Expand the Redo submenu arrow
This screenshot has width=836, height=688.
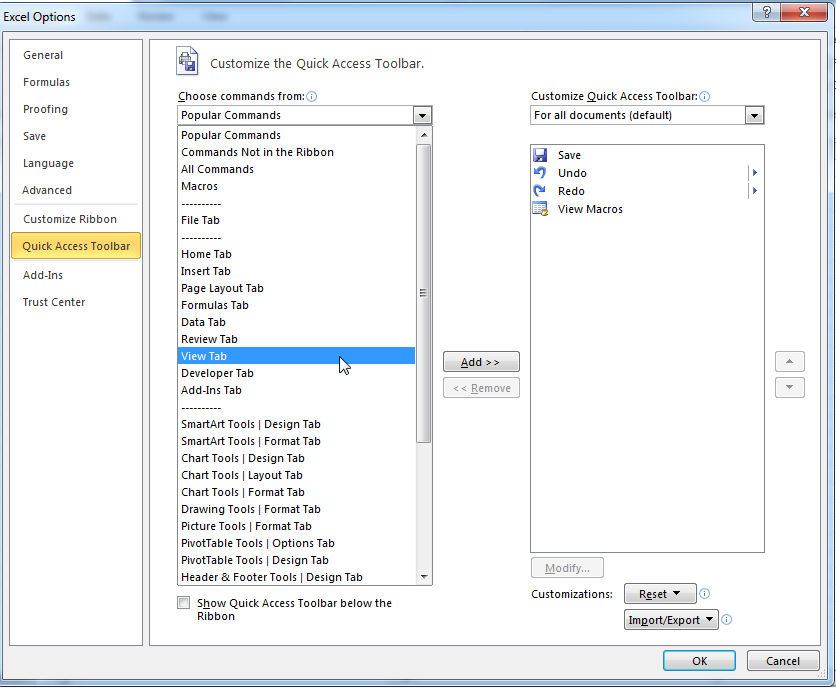tap(755, 191)
